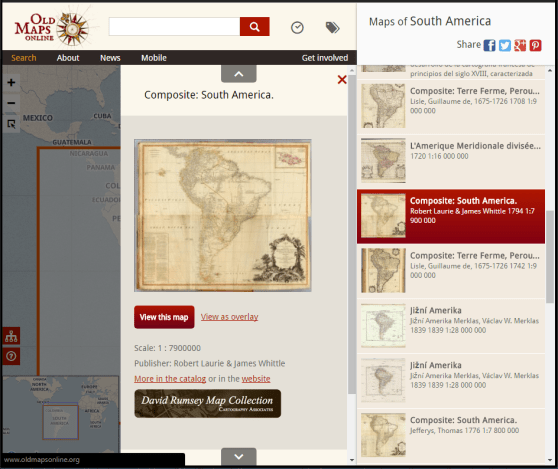Click the detail panel scrollbar
Image resolution: width=558 pixels, height=469 pixels.
(x=351, y=235)
